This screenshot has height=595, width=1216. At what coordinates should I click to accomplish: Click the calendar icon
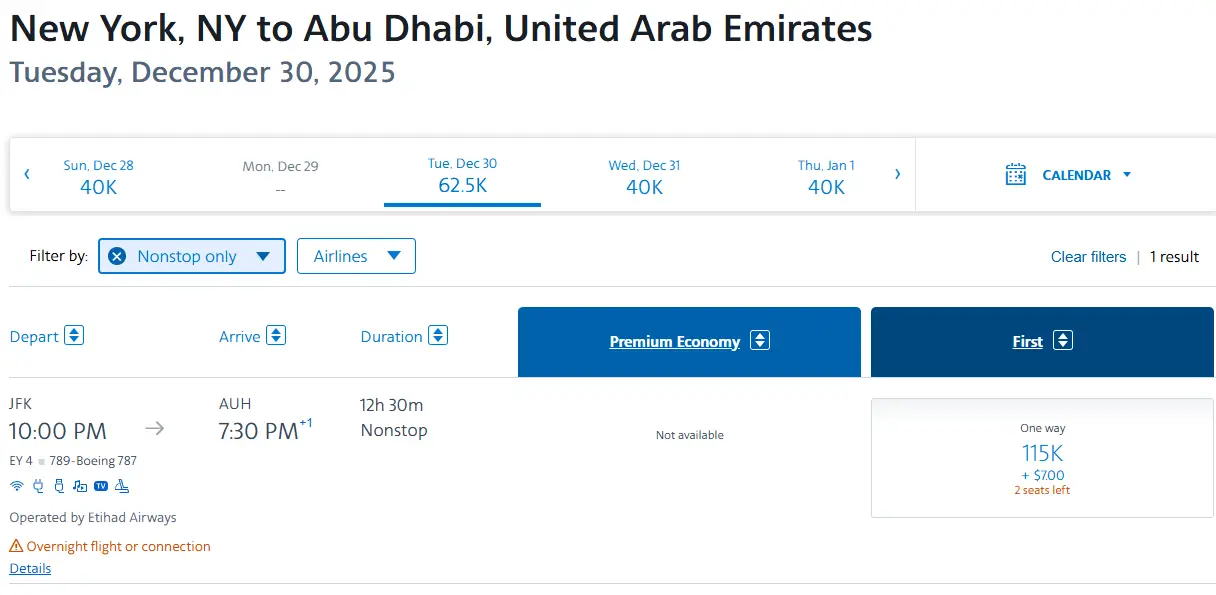[1016, 174]
